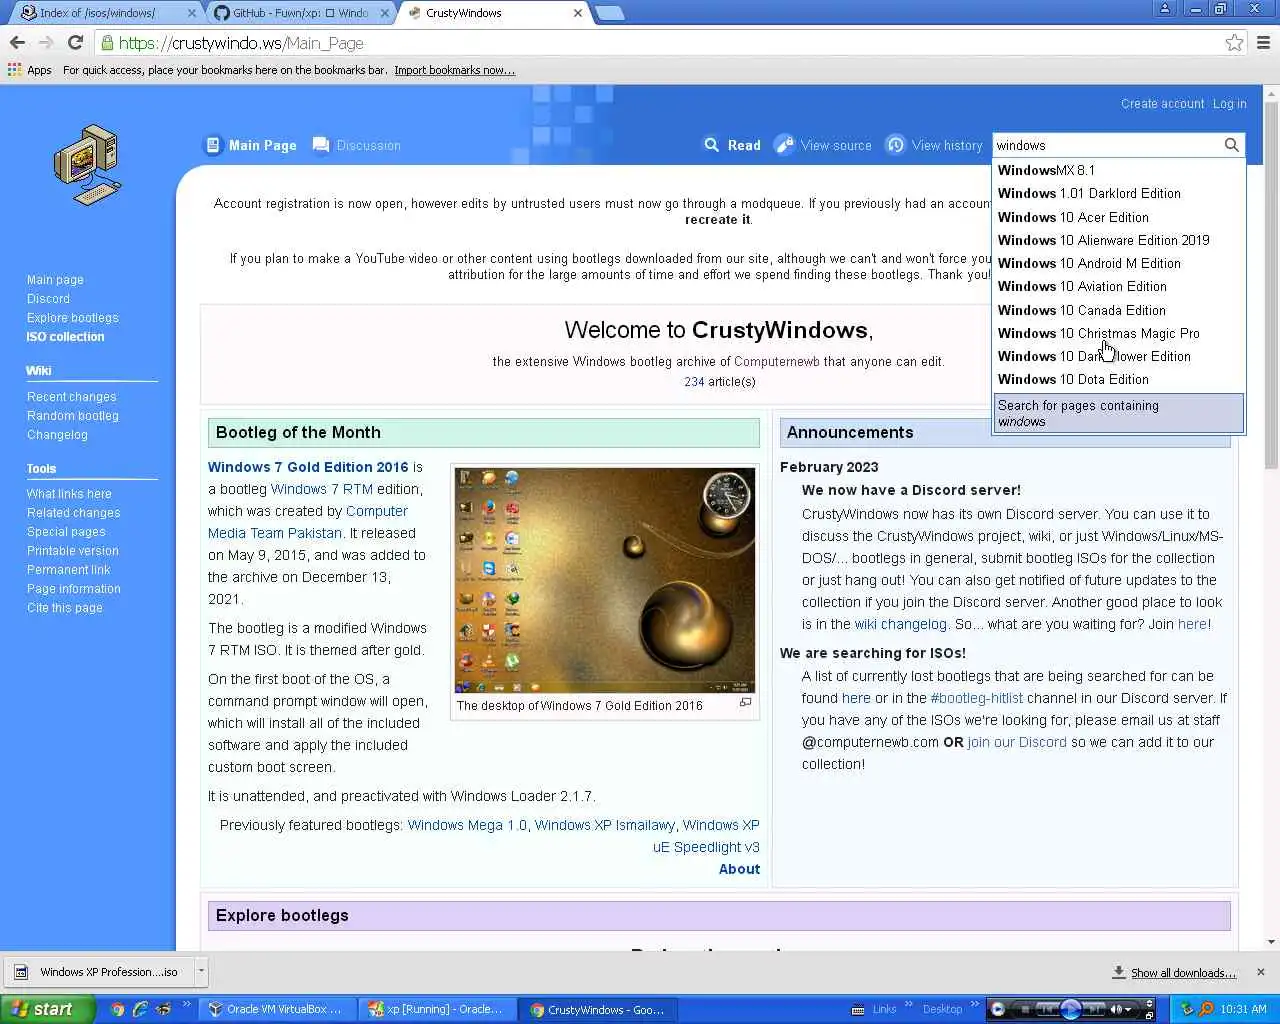Choose Windows 1.01 Darklord Edition suggestion
The width and height of the screenshot is (1280, 1024).
(x=1119, y=193)
